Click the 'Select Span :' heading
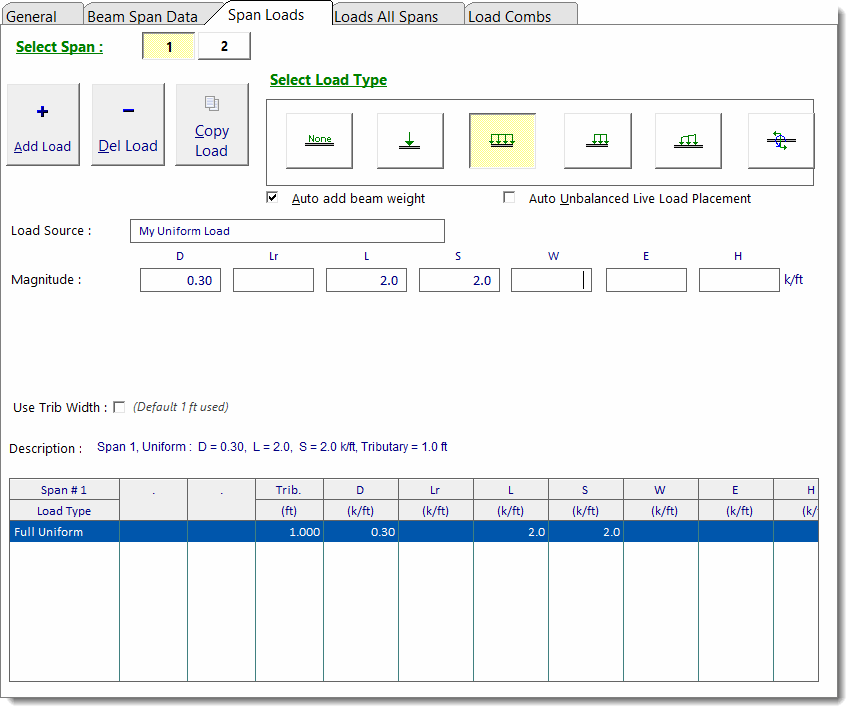 tap(59, 47)
